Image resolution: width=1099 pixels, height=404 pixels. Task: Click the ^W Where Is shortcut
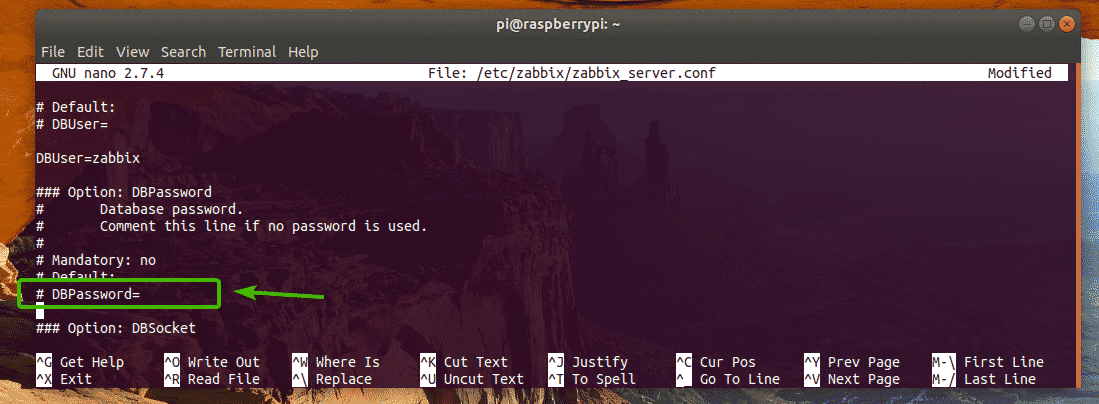[x=336, y=362]
